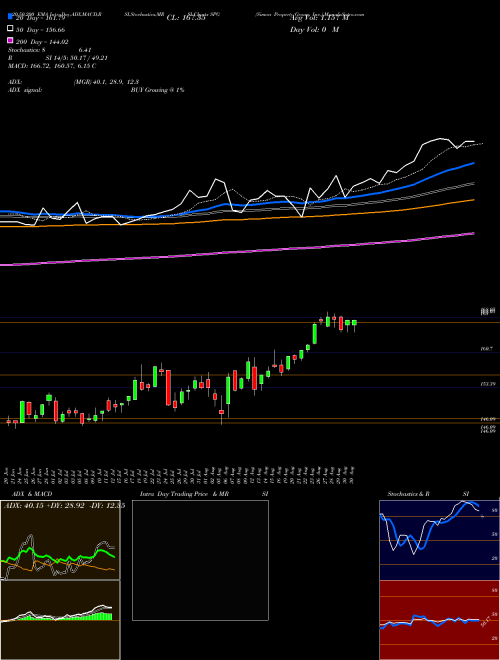Click the blue Stochastics chart panel
500x660 pixels.
click(439, 540)
